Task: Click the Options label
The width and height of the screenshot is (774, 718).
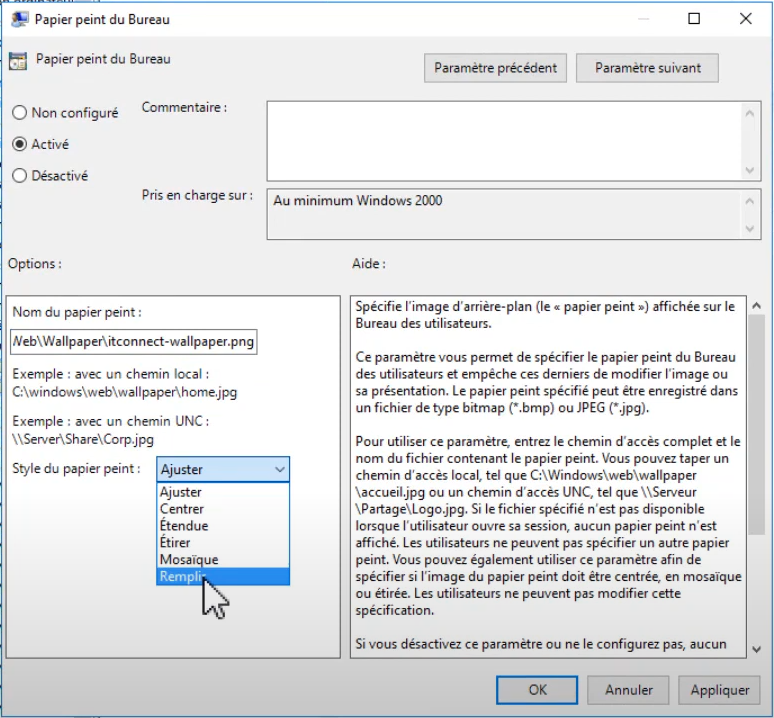Action: coord(35,264)
